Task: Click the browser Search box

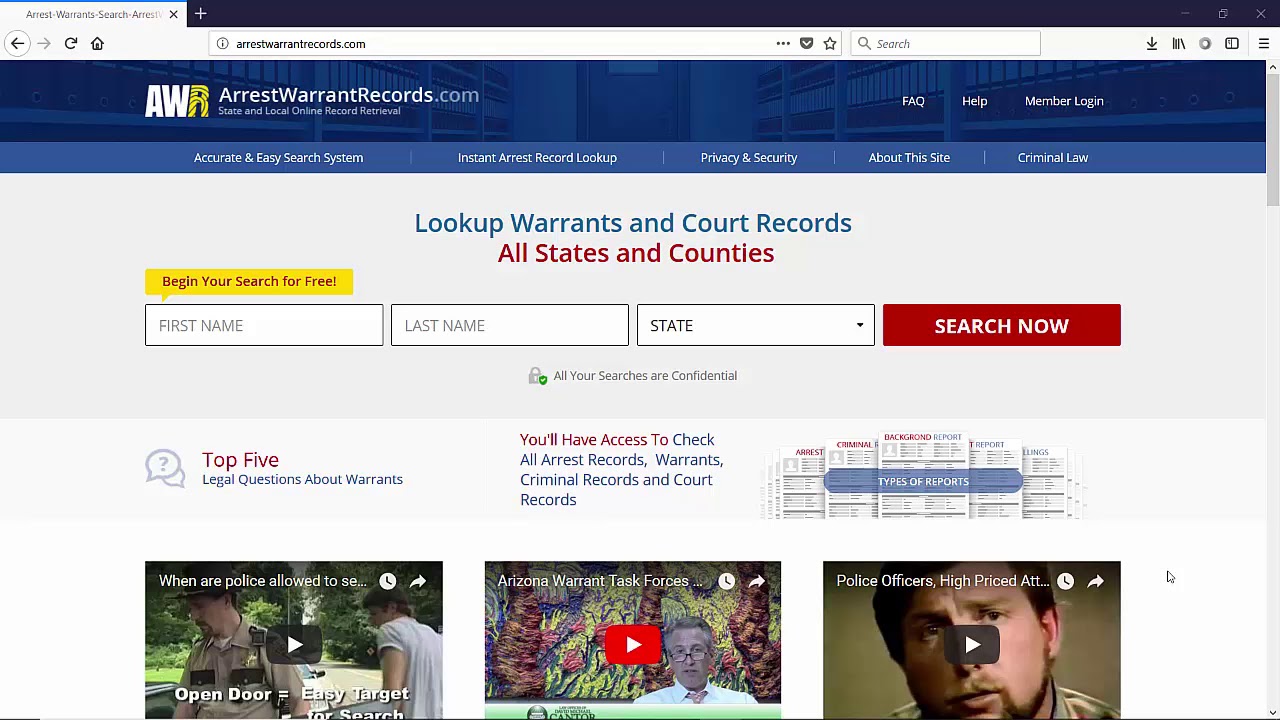Action: [x=946, y=44]
